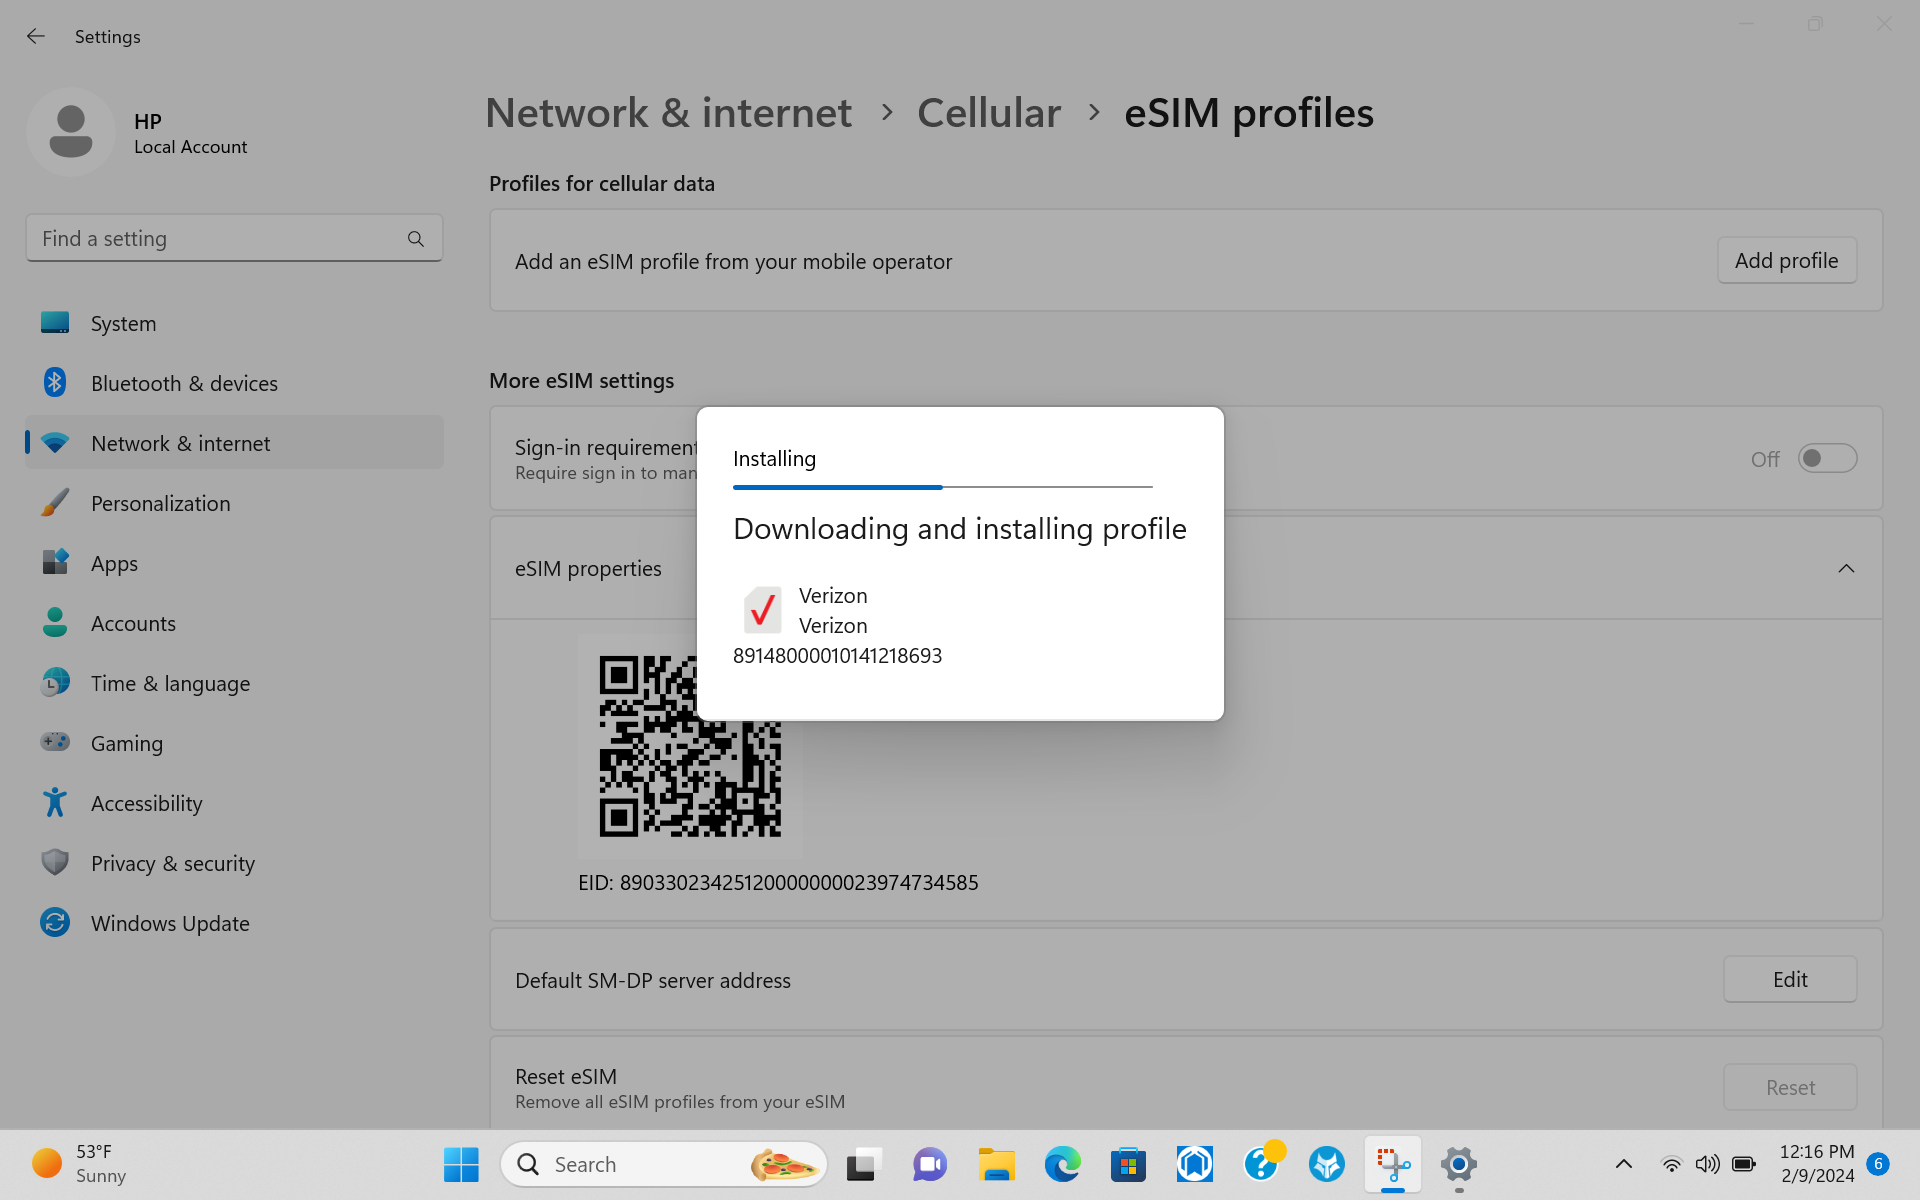Click the Time & language clock icon

click(55, 683)
